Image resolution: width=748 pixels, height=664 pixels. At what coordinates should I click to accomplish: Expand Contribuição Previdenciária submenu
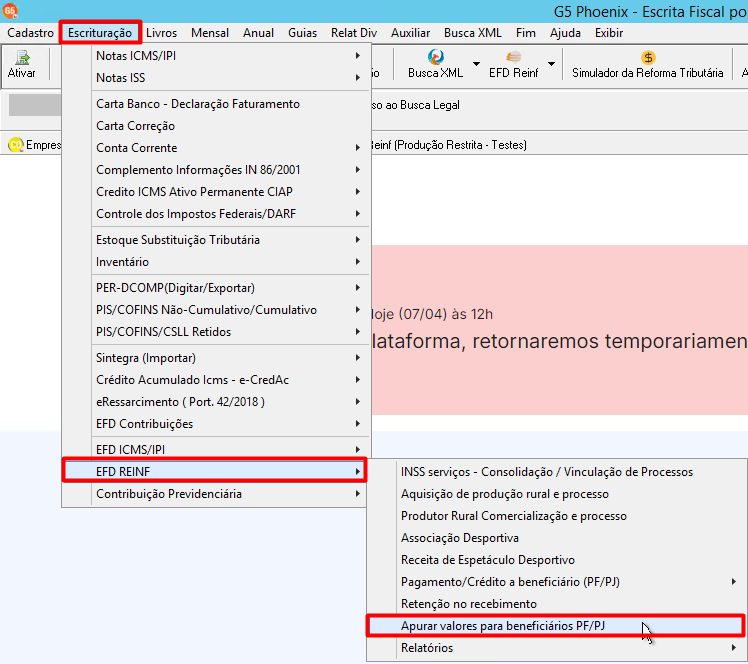coord(216,494)
